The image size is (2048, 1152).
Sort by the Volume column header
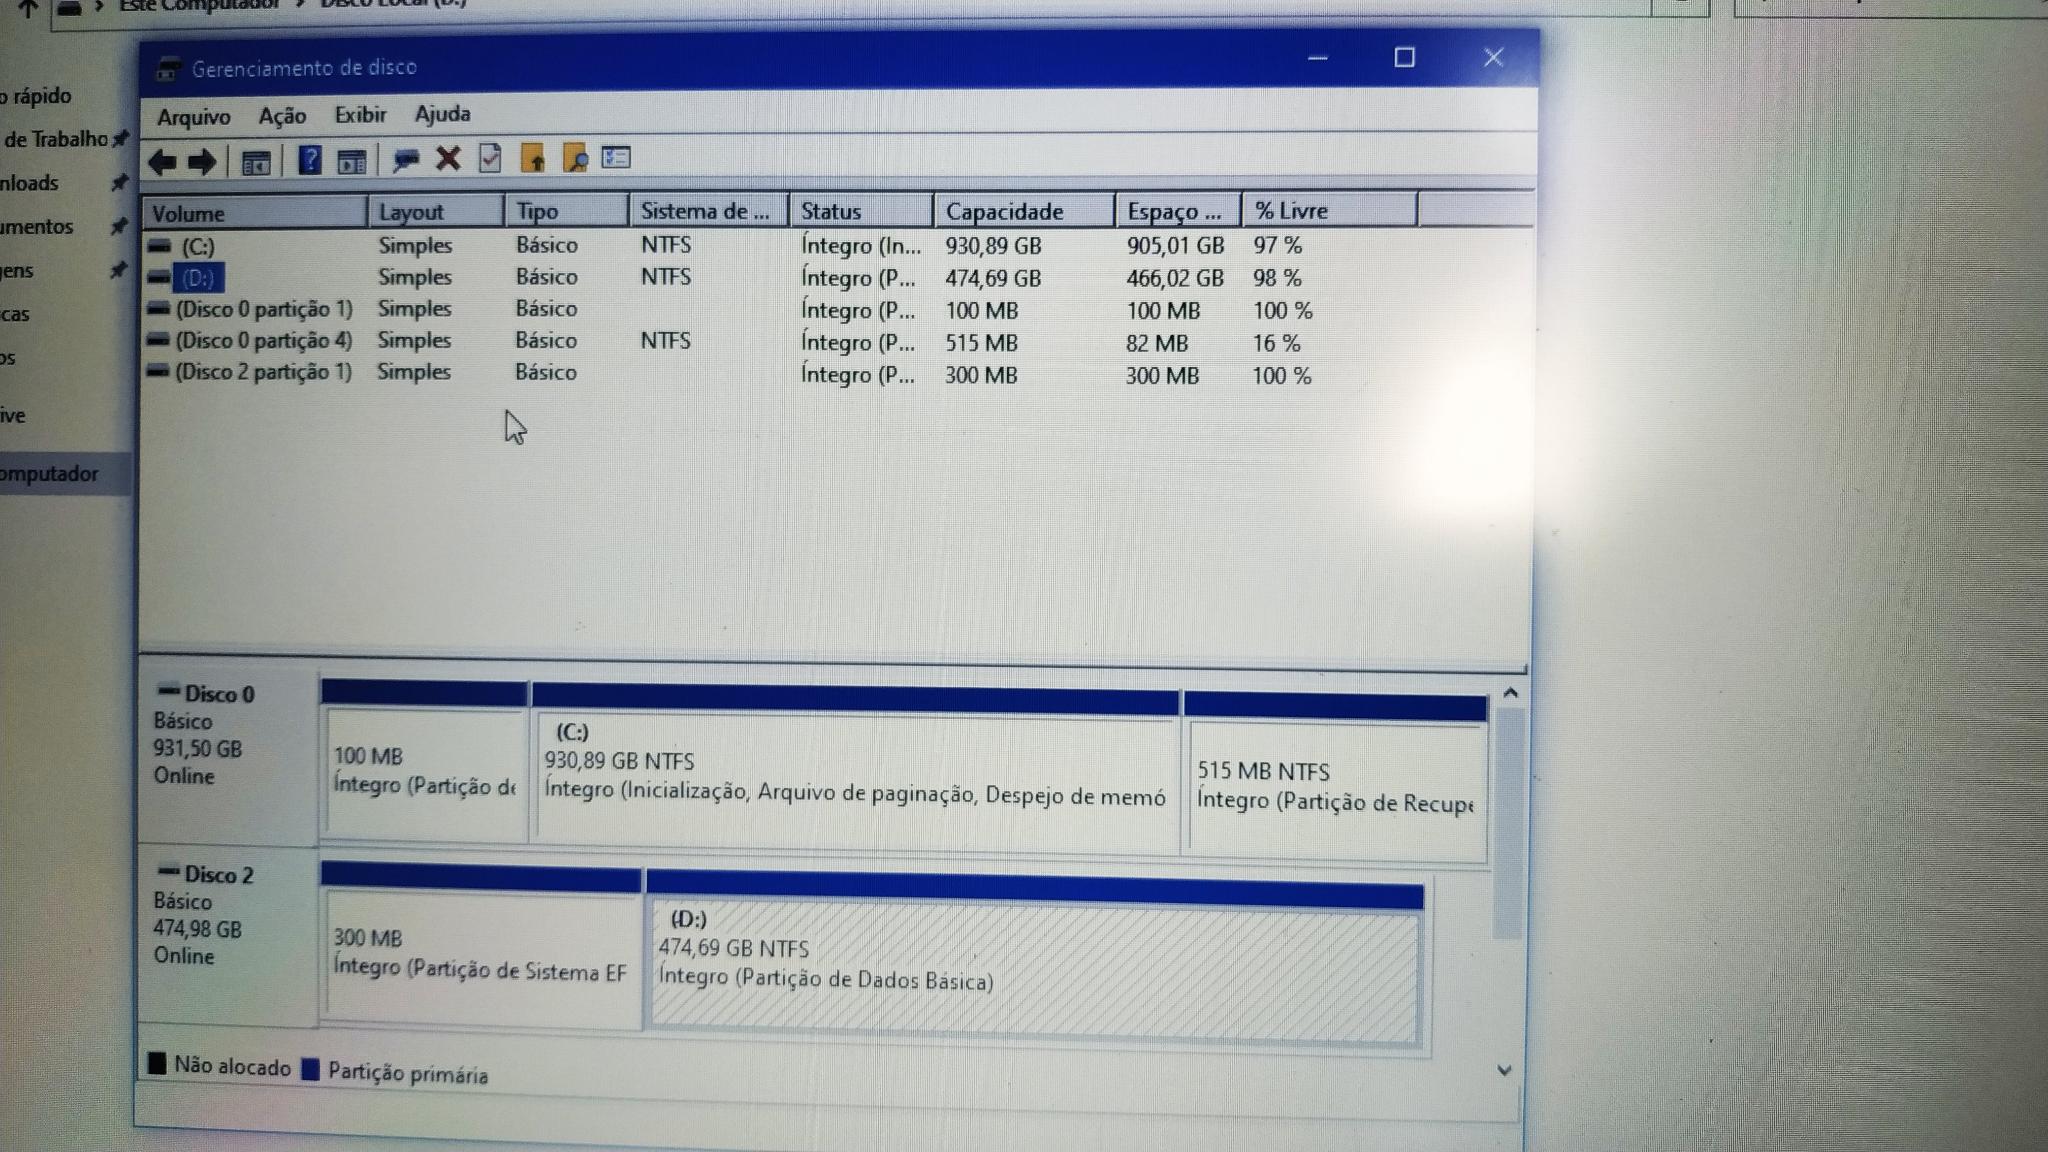pyautogui.click(x=255, y=213)
